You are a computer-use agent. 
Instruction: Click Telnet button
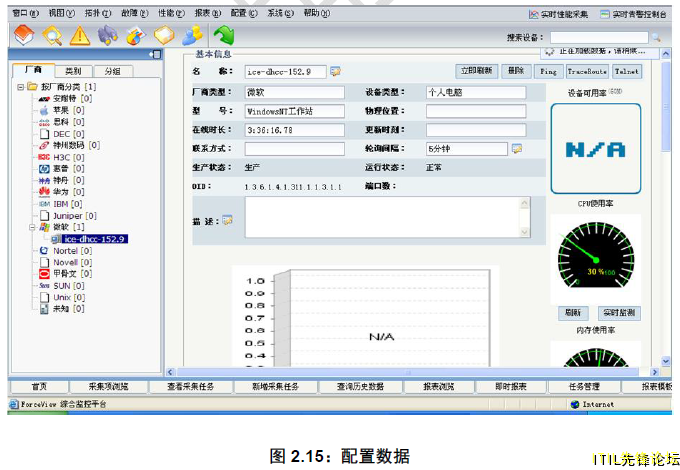(627, 71)
